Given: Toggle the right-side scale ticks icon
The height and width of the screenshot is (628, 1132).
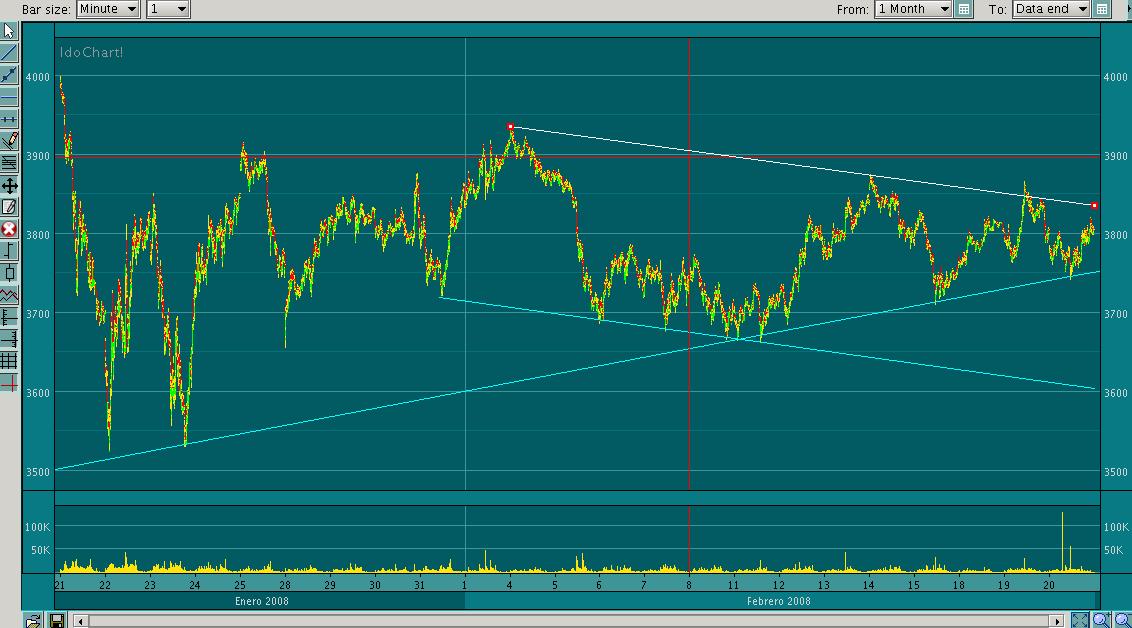Looking at the screenshot, I should [9, 339].
